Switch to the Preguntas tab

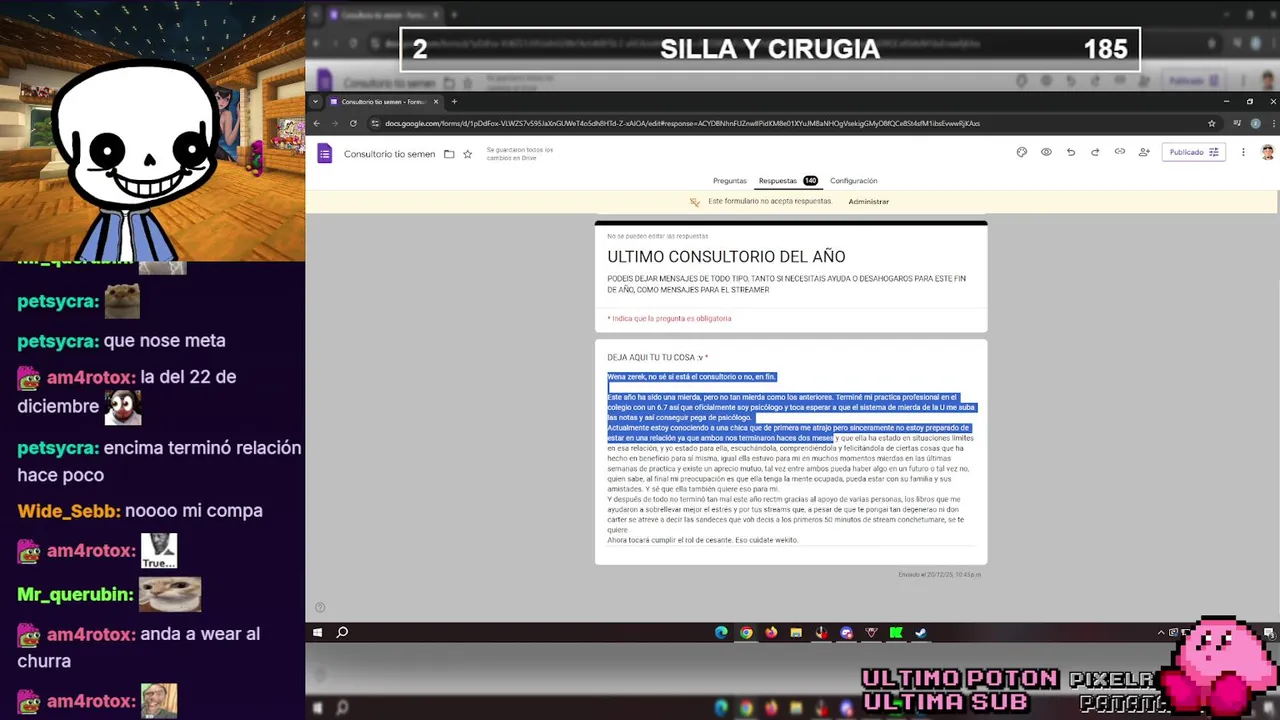coord(729,181)
